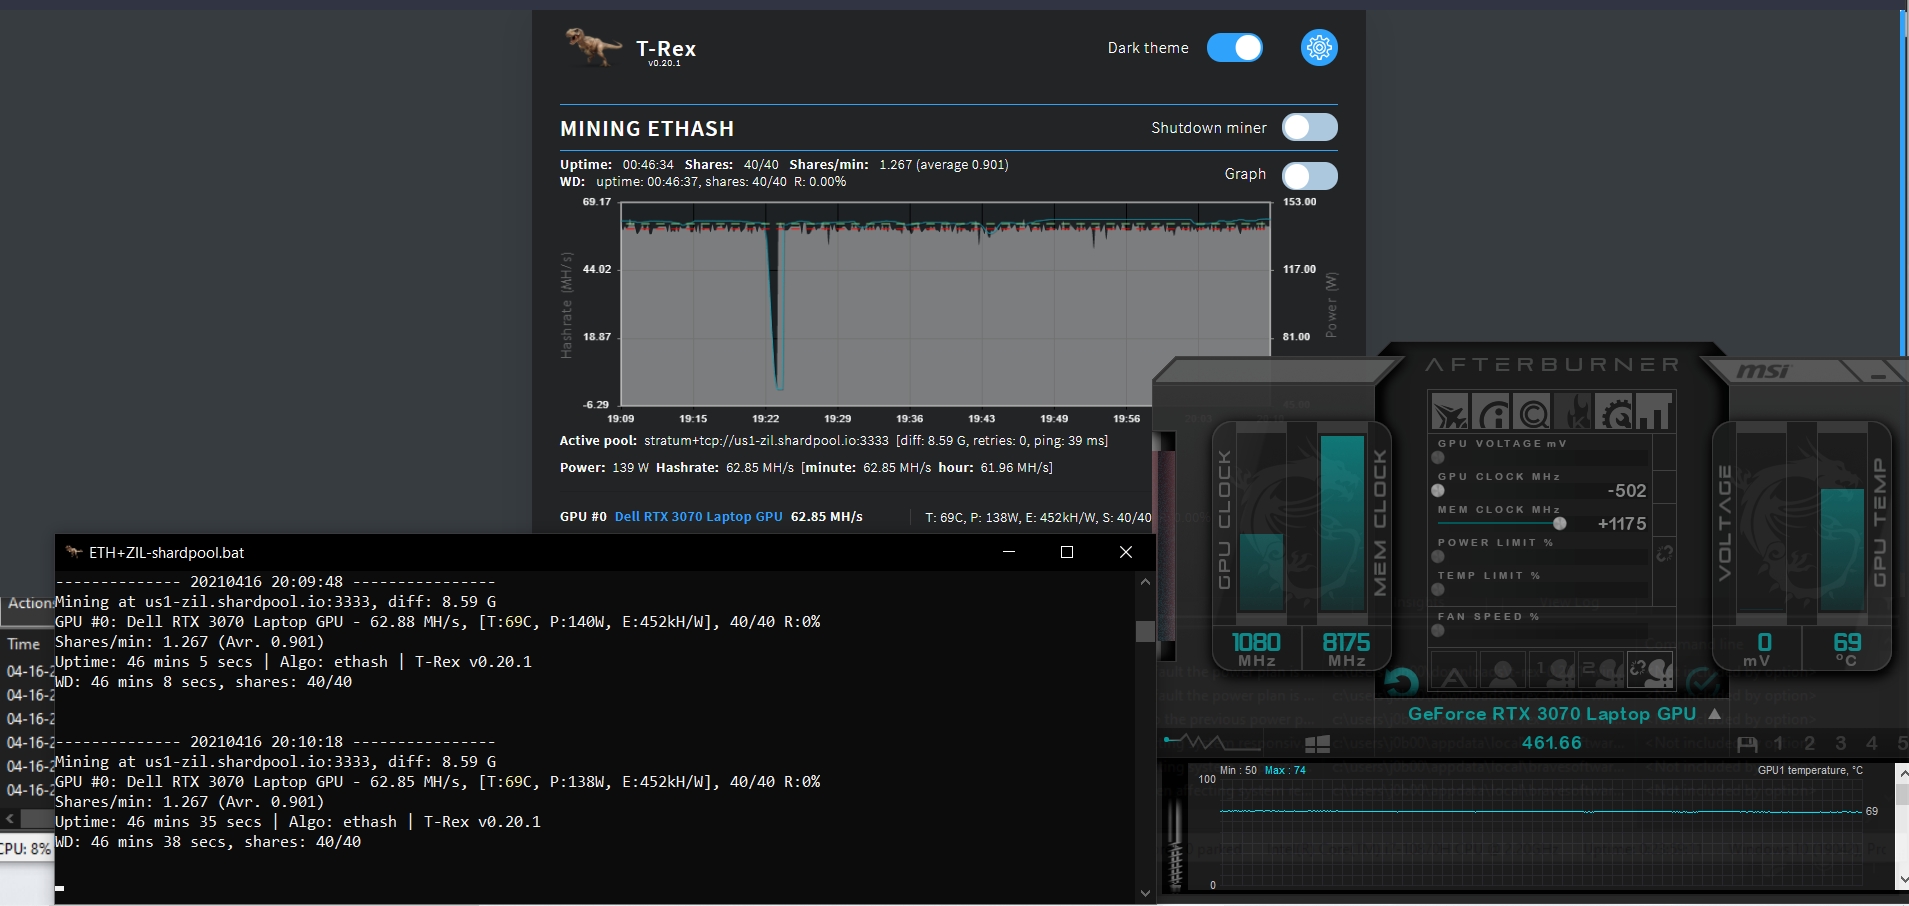Click the console window scrollbar thumb
The height and width of the screenshot is (906, 1909).
click(x=1145, y=630)
